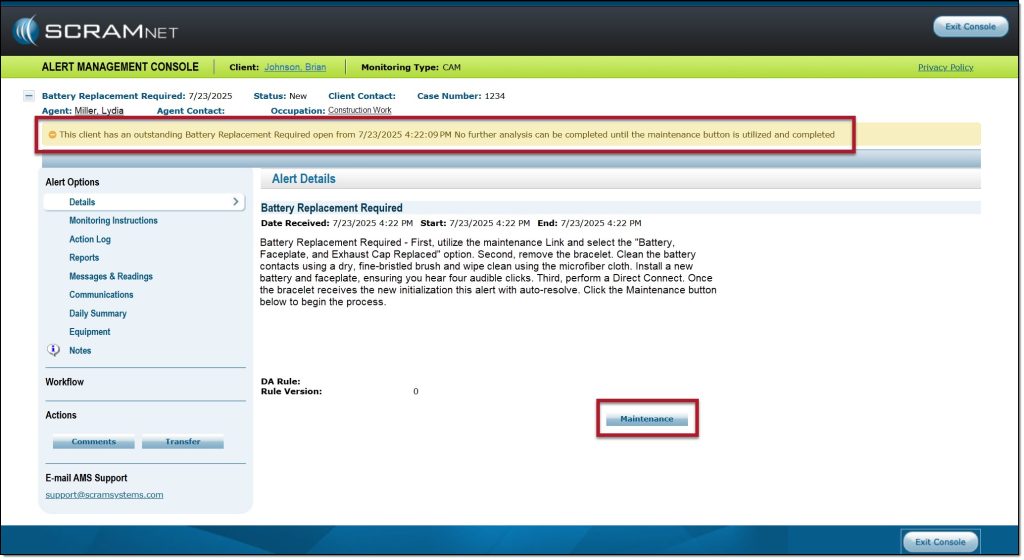Viewport: 1024px width, 560px height.
Task: View the Daily Summary
Action: [98, 313]
